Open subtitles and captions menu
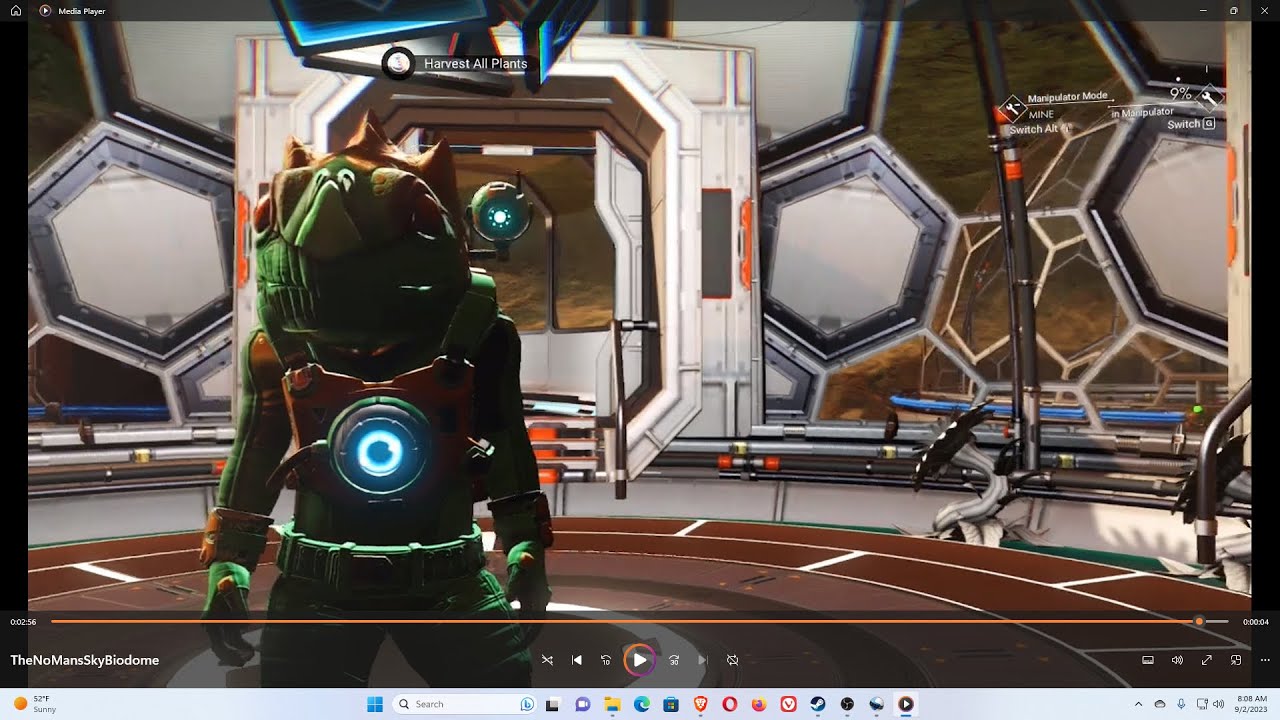 pyautogui.click(x=1148, y=660)
